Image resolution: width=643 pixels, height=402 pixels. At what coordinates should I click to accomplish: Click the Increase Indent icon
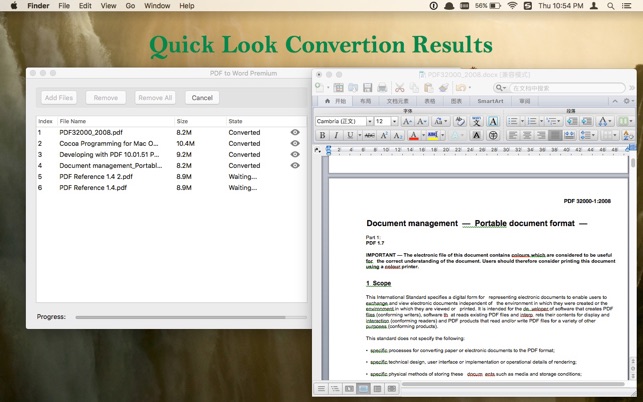pos(587,121)
